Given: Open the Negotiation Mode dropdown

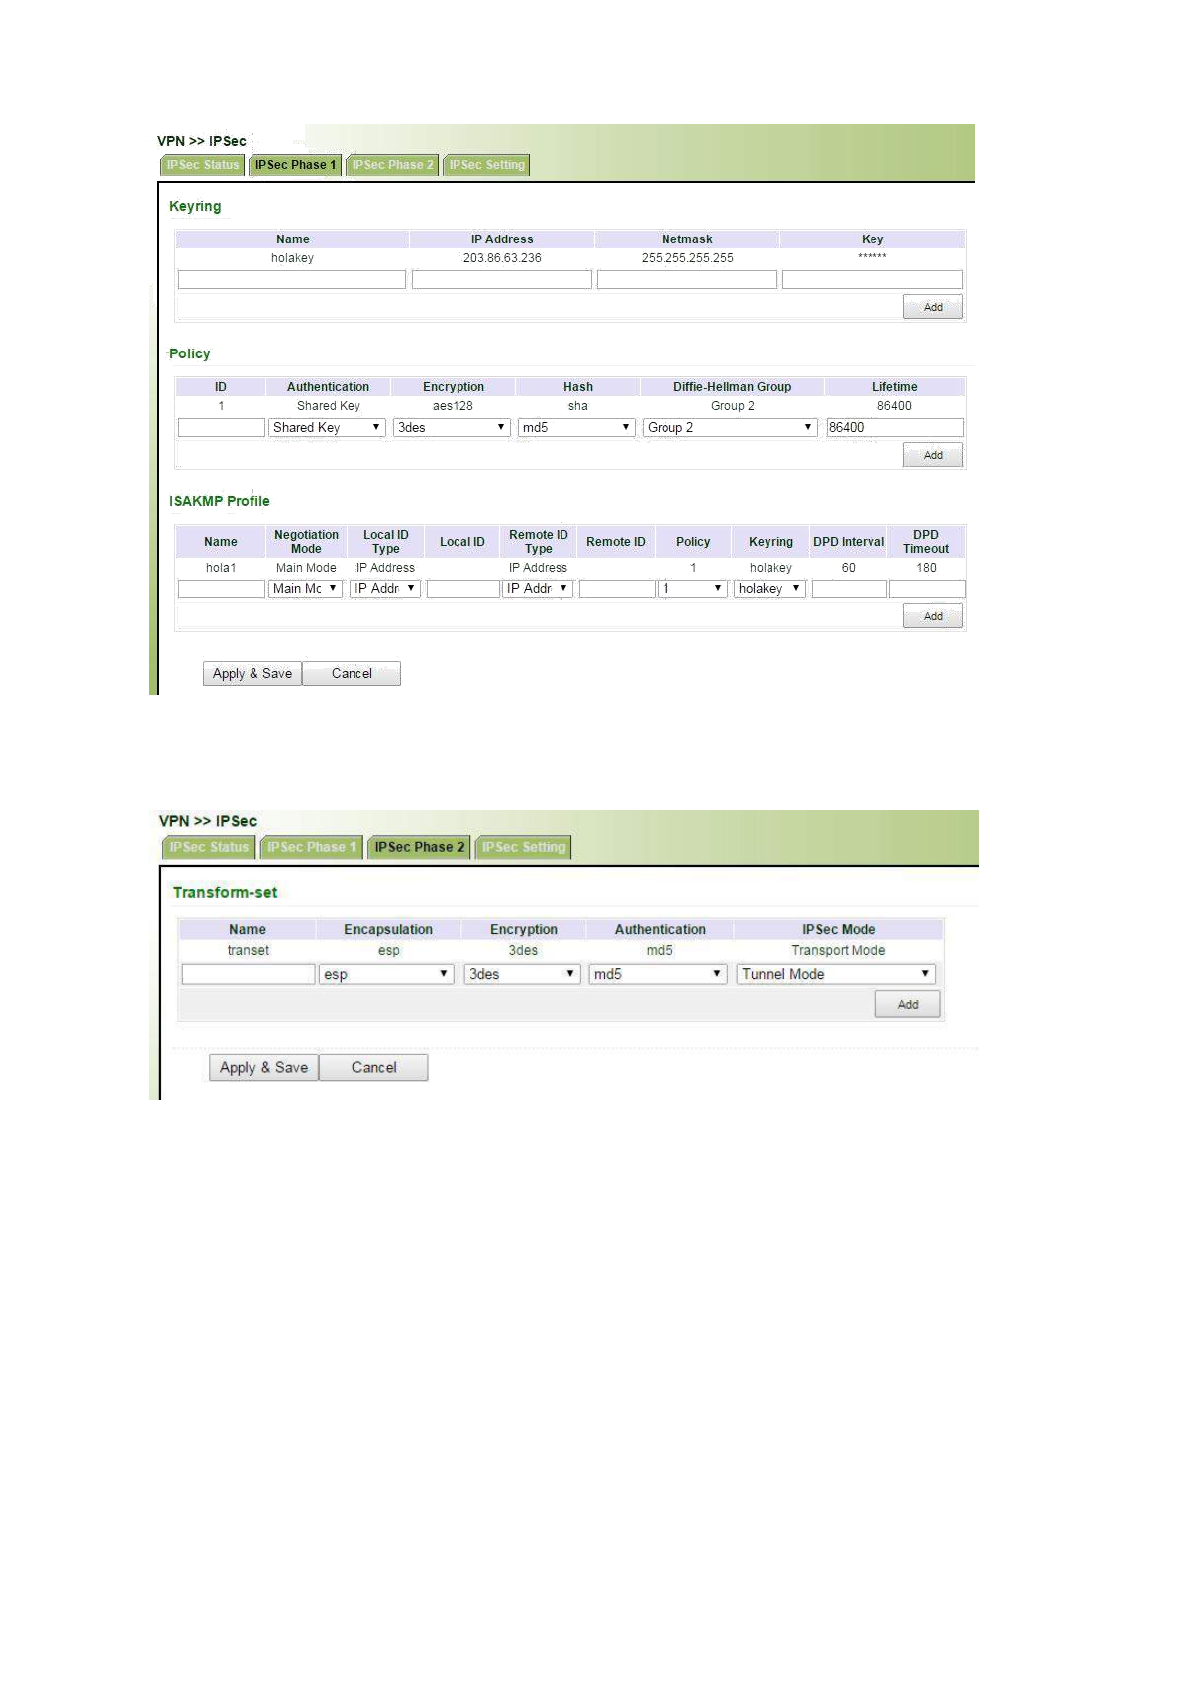Looking at the screenshot, I should tap(306, 589).
